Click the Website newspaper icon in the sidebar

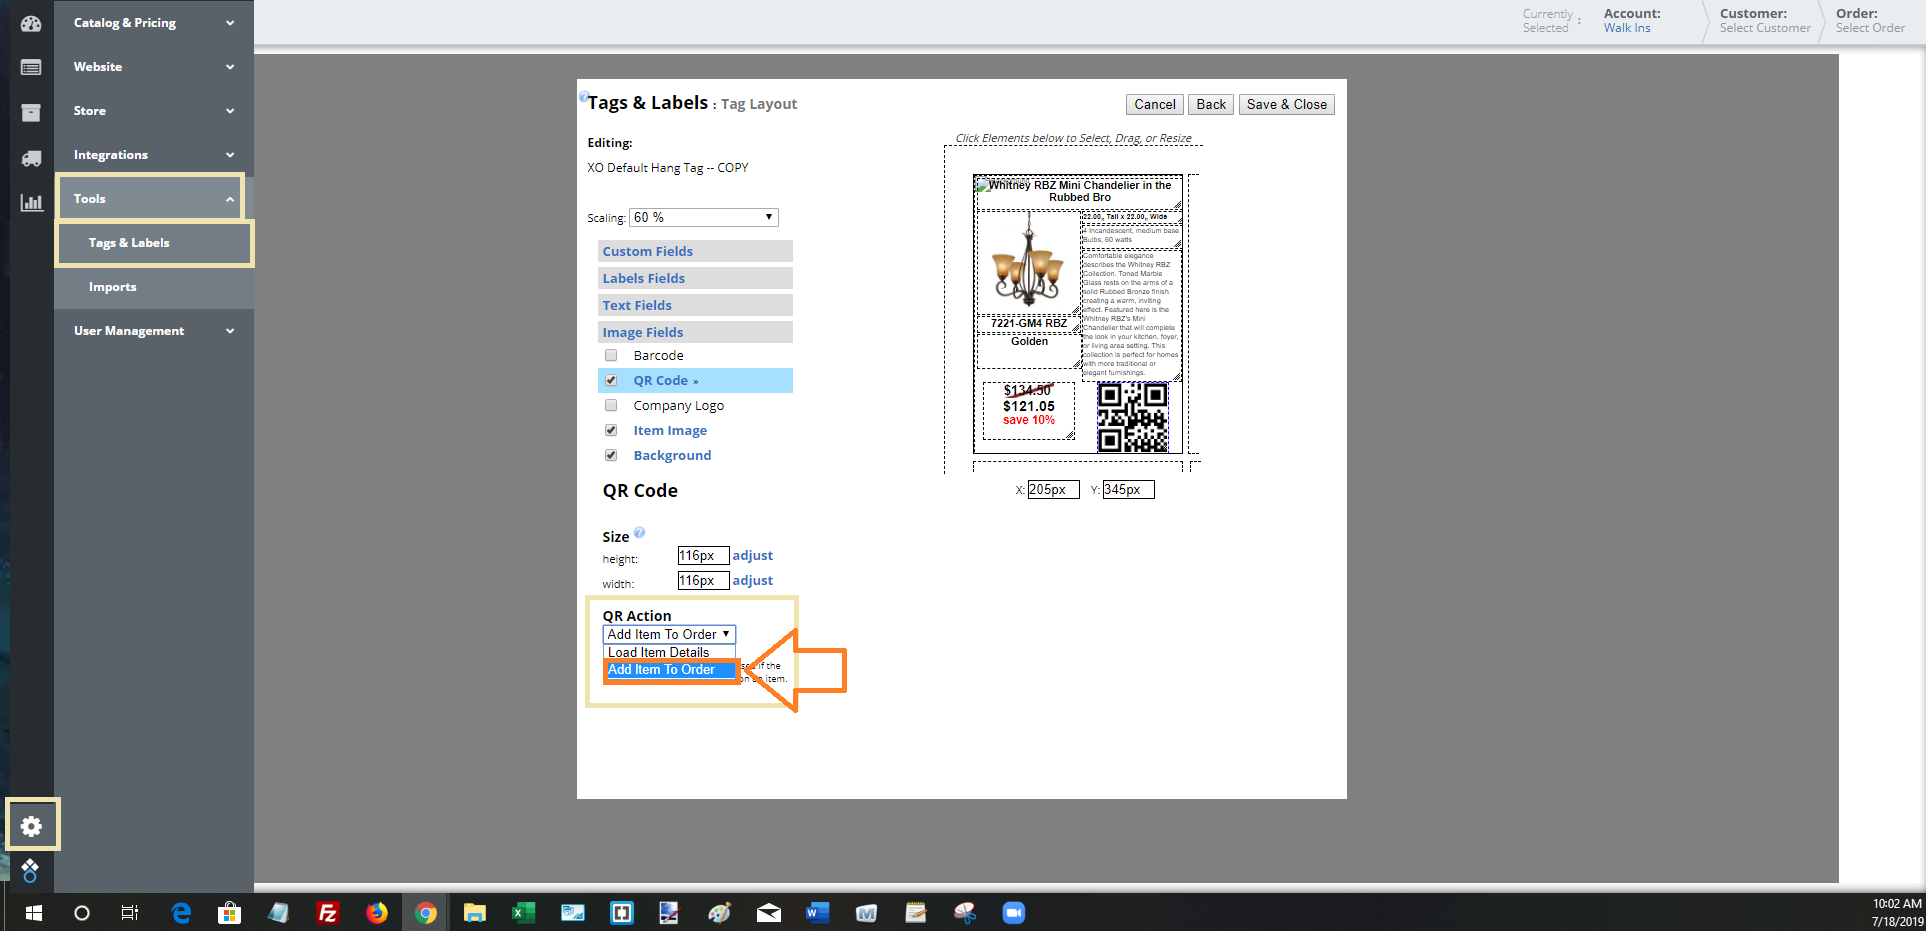(x=30, y=66)
